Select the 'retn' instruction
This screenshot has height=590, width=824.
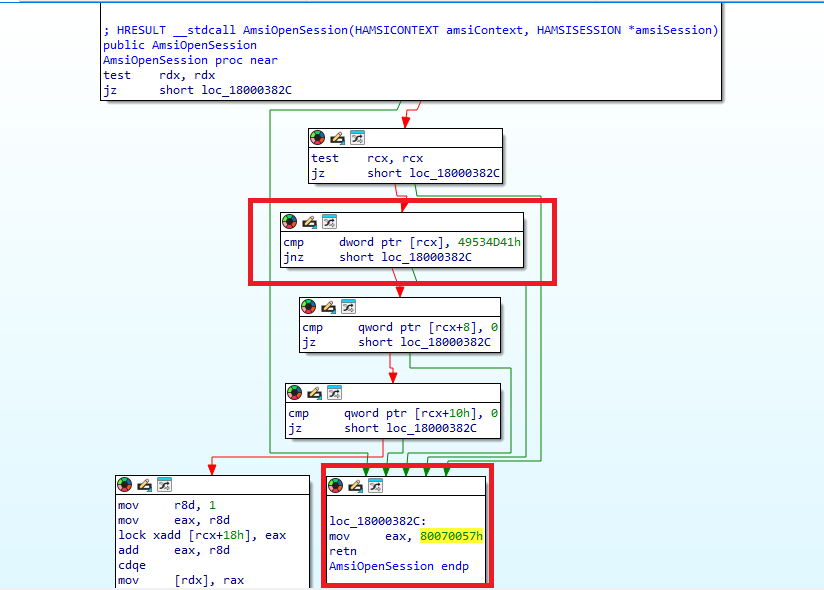coord(343,551)
